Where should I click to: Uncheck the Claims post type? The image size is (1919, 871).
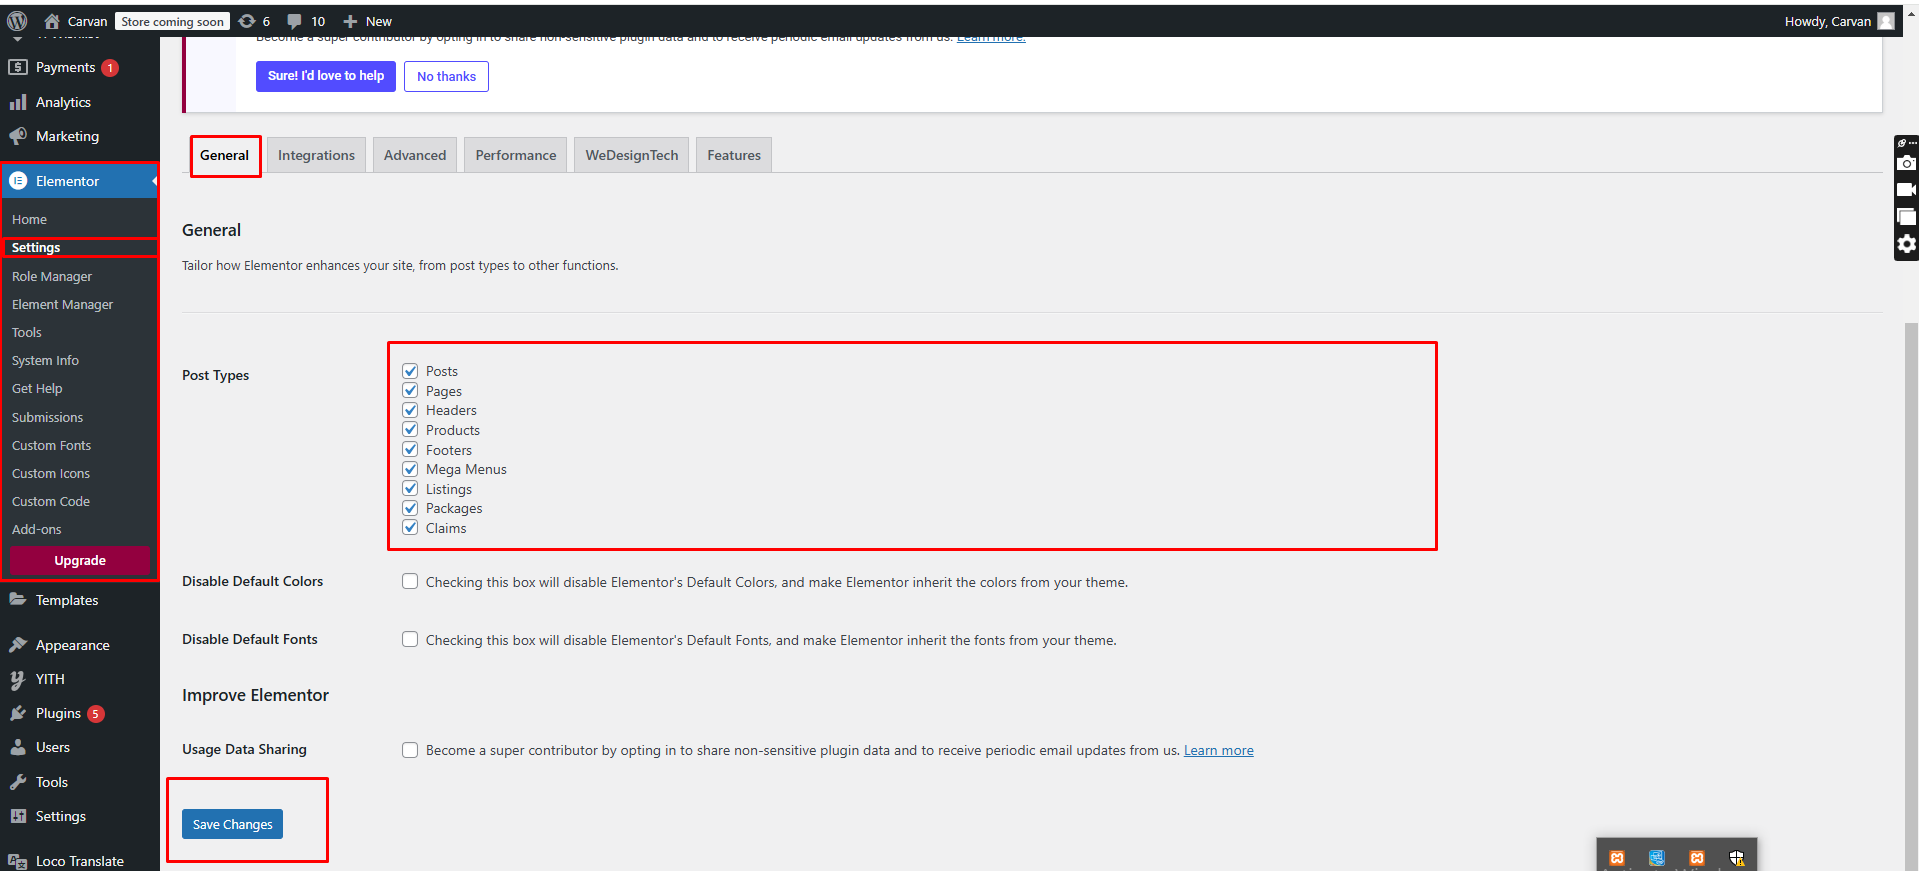point(410,527)
